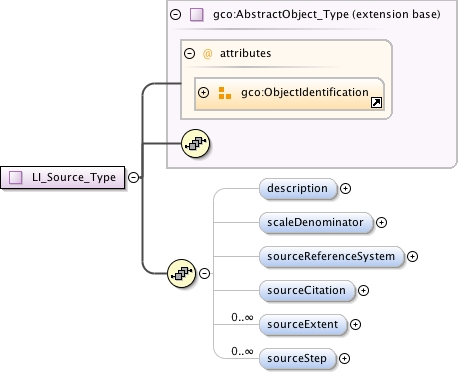Select the sourceCitation element
The image size is (459, 374).
(307, 291)
